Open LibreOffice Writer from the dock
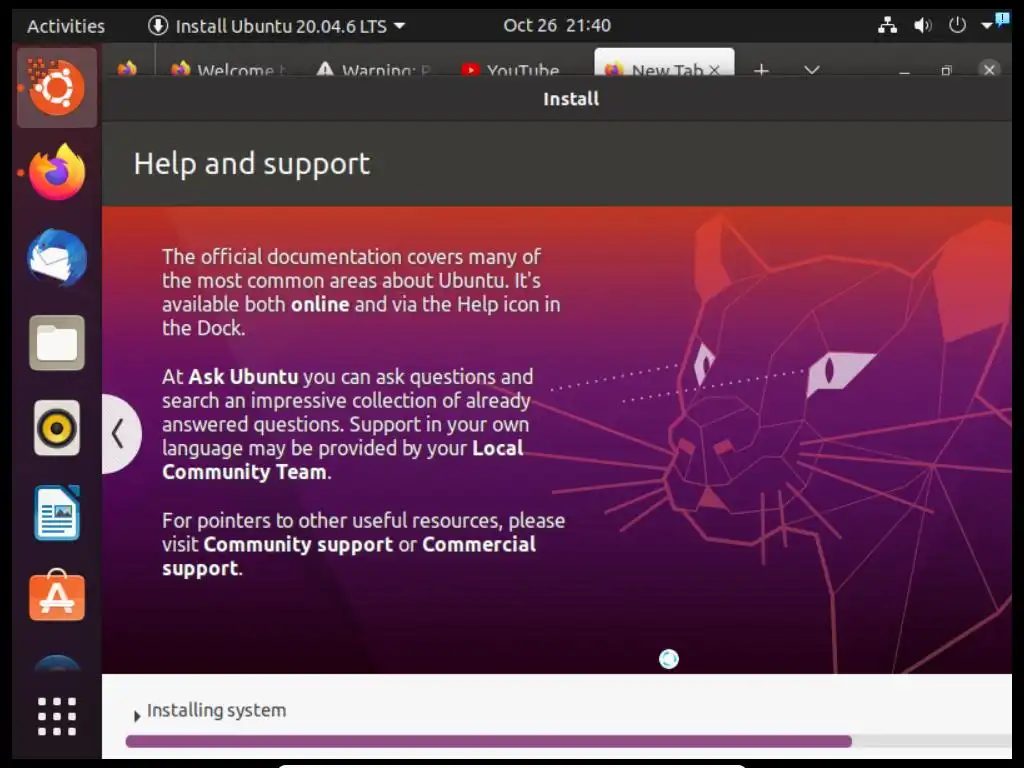1024x768 pixels. [57, 513]
